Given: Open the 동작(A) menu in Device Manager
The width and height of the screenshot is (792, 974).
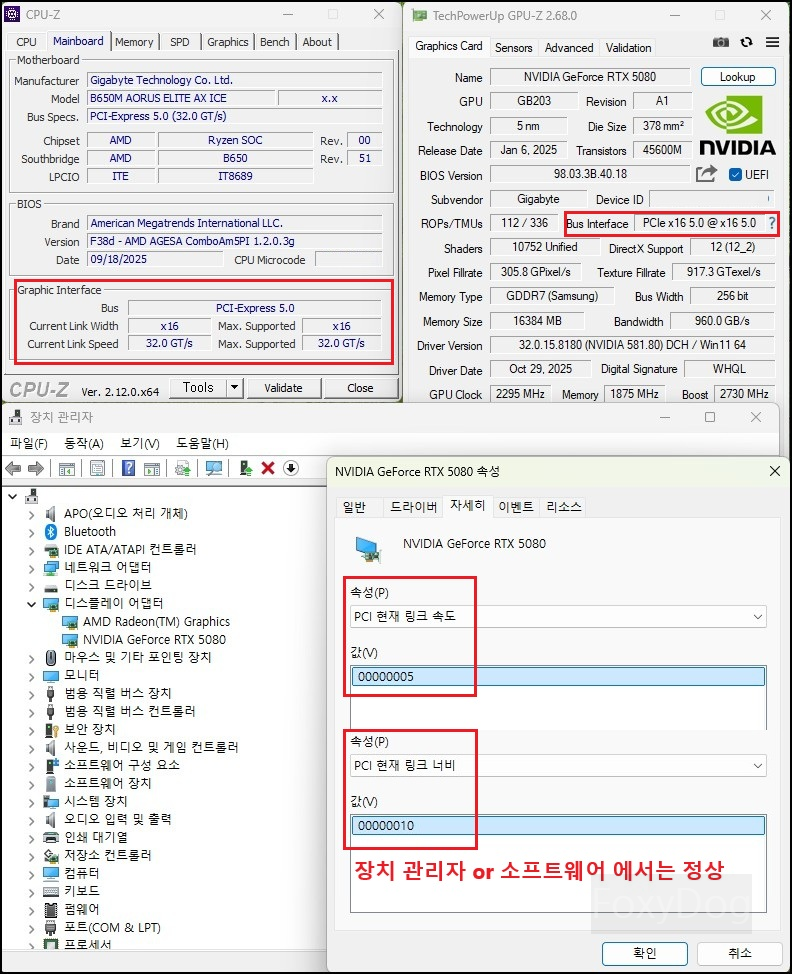Looking at the screenshot, I should tap(83, 444).
